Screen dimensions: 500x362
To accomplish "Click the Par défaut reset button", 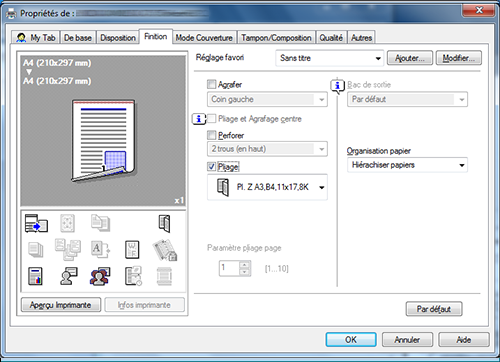I will [434, 309].
